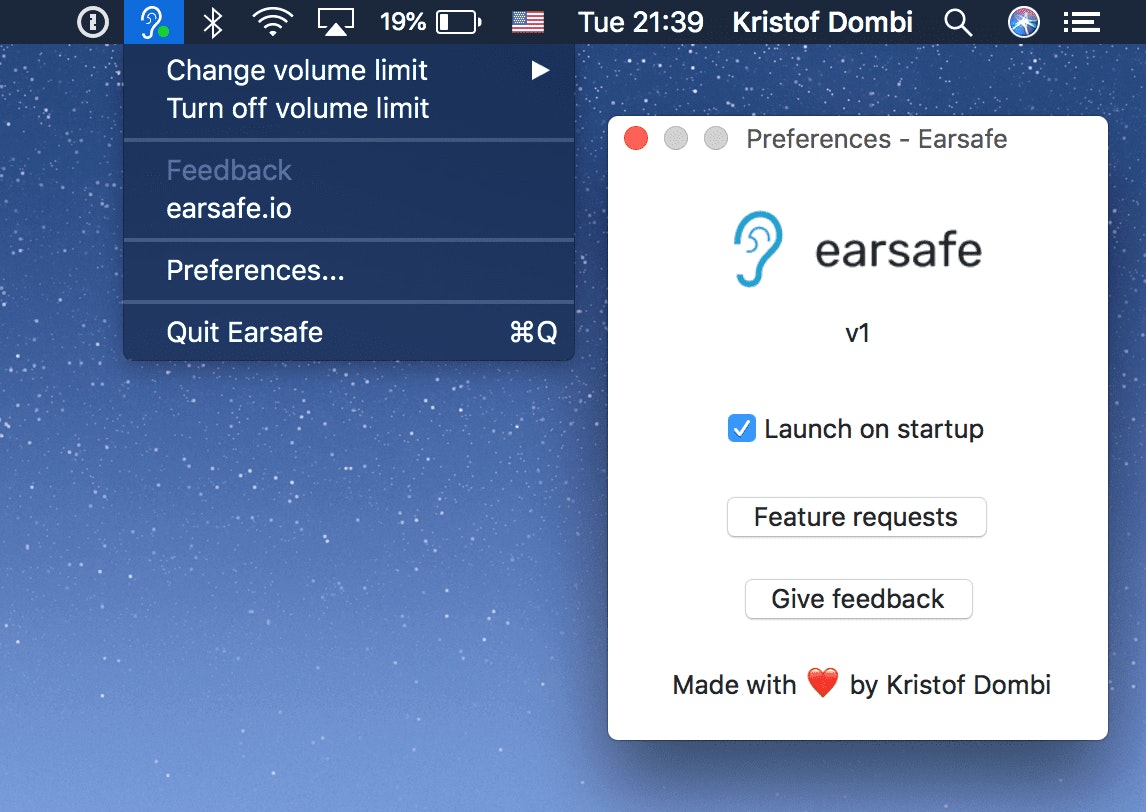The height and width of the screenshot is (812, 1146).
Task: Launch Siri from the menu bar
Action: [x=1023, y=22]
